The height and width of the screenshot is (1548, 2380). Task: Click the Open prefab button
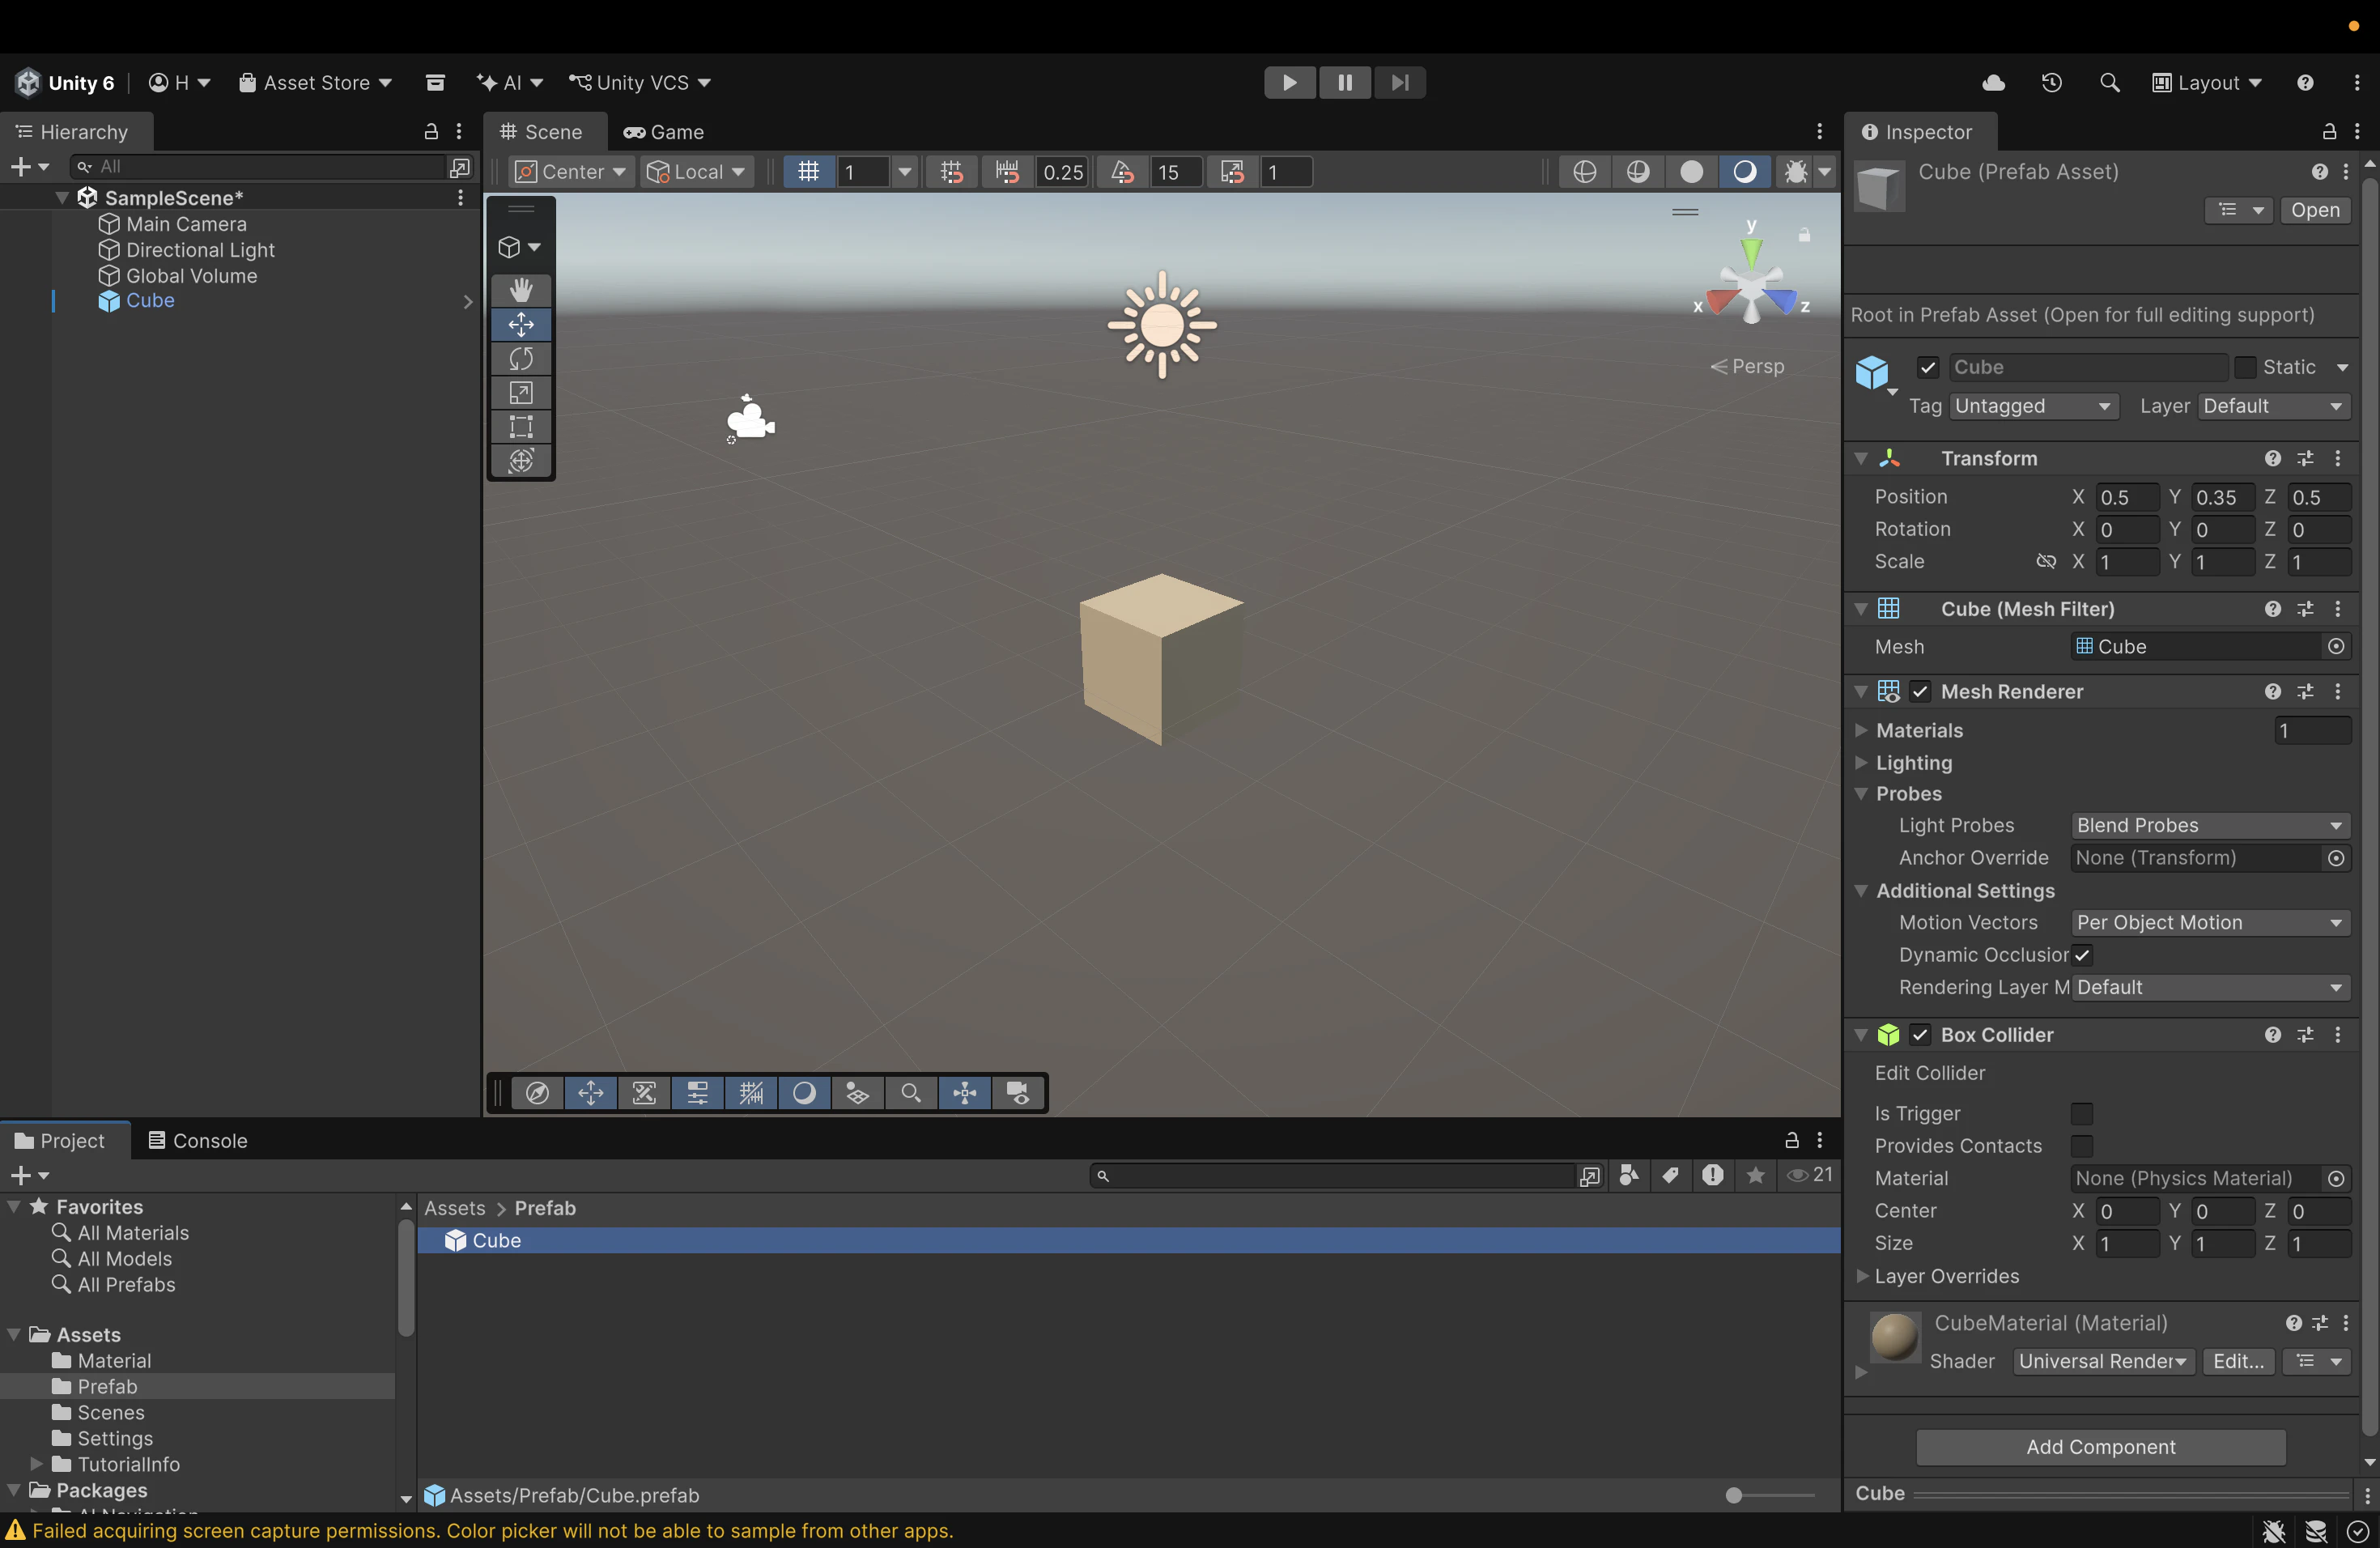point(2315,210)
